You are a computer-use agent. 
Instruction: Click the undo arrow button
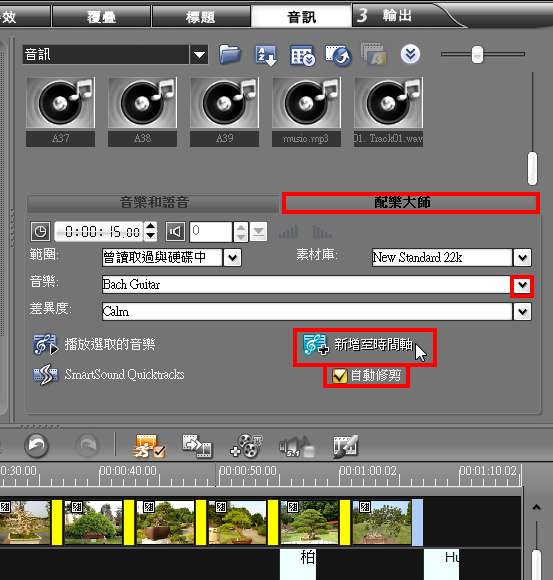click(x=36, y=445)
